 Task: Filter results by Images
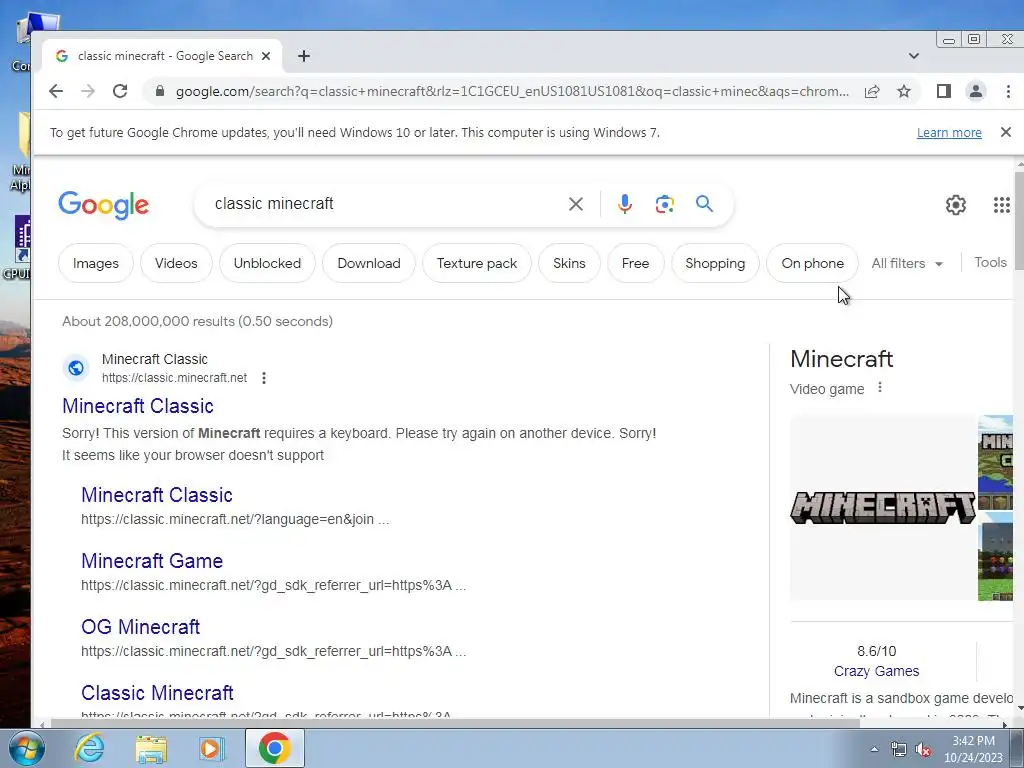tap(96, 263)
